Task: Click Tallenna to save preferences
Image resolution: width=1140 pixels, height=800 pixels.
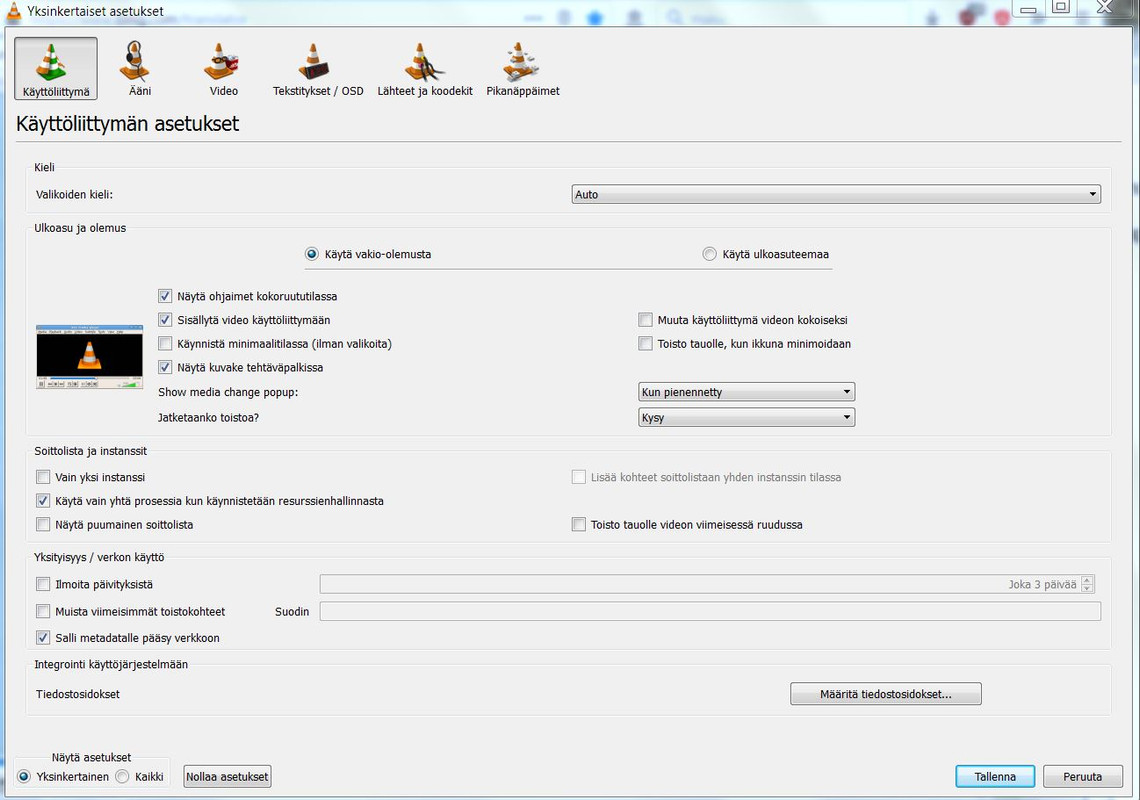Action: click(995, 777)
